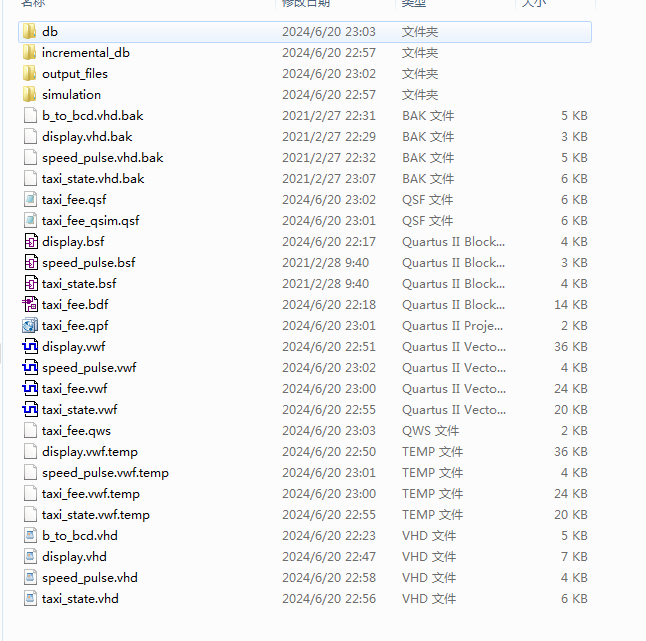The width and height of the screenshot is (646, 641).
Task: Click the file name 'b_to_bcd.vhd'
Action: 80,536
